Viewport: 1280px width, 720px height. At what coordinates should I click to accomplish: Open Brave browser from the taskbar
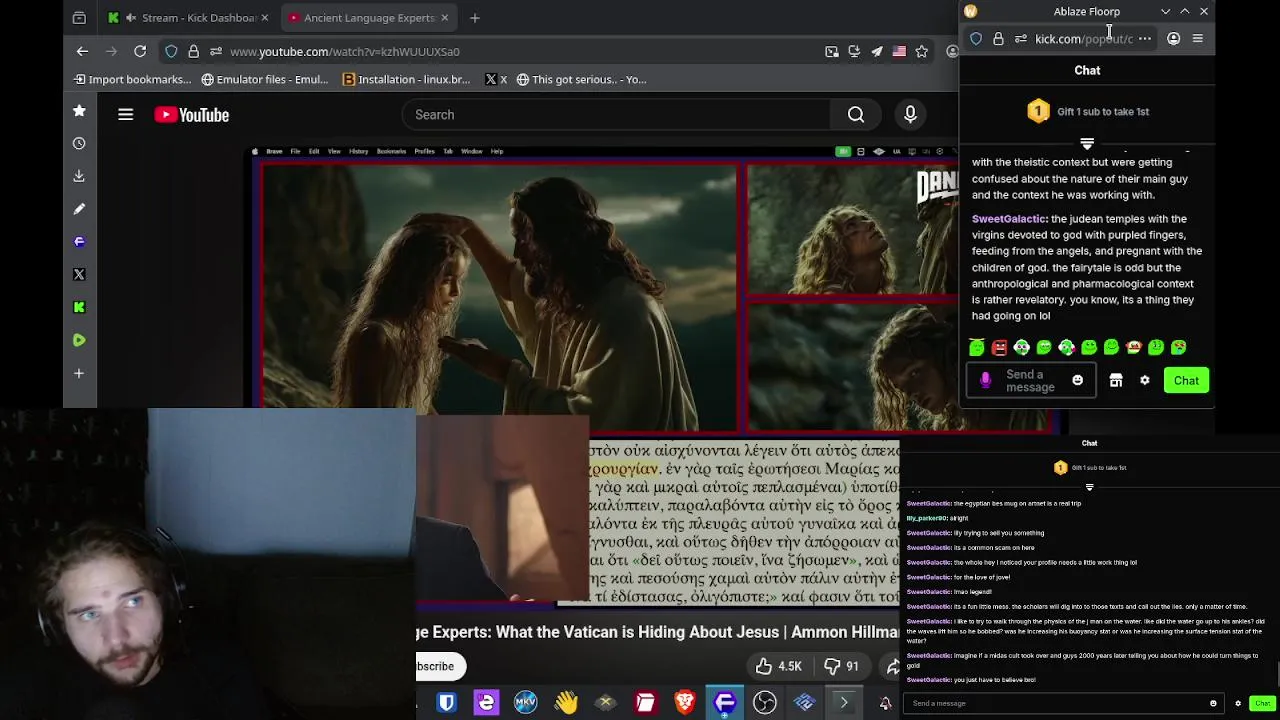[685, 703]
